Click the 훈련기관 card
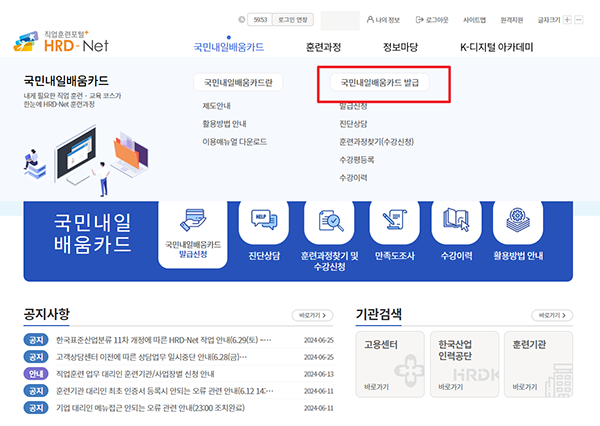Viewport: 600px width, 426px height. [x=538, y=364]
